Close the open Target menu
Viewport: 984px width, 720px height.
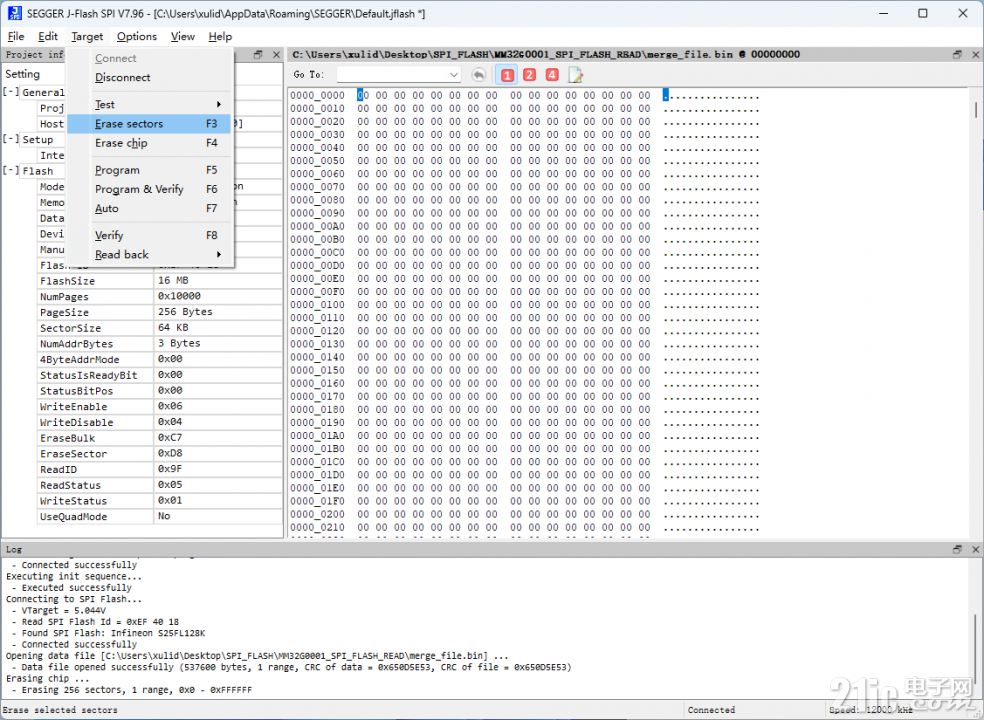tap(87, 36)
